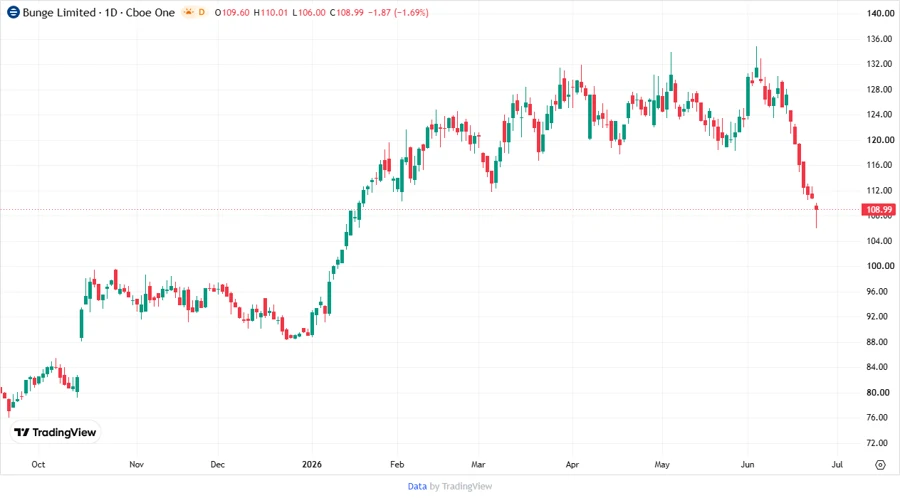Click the Apr label on time axis
The width and height of the screenshot is (900, 498).
(x=572, y=464)
